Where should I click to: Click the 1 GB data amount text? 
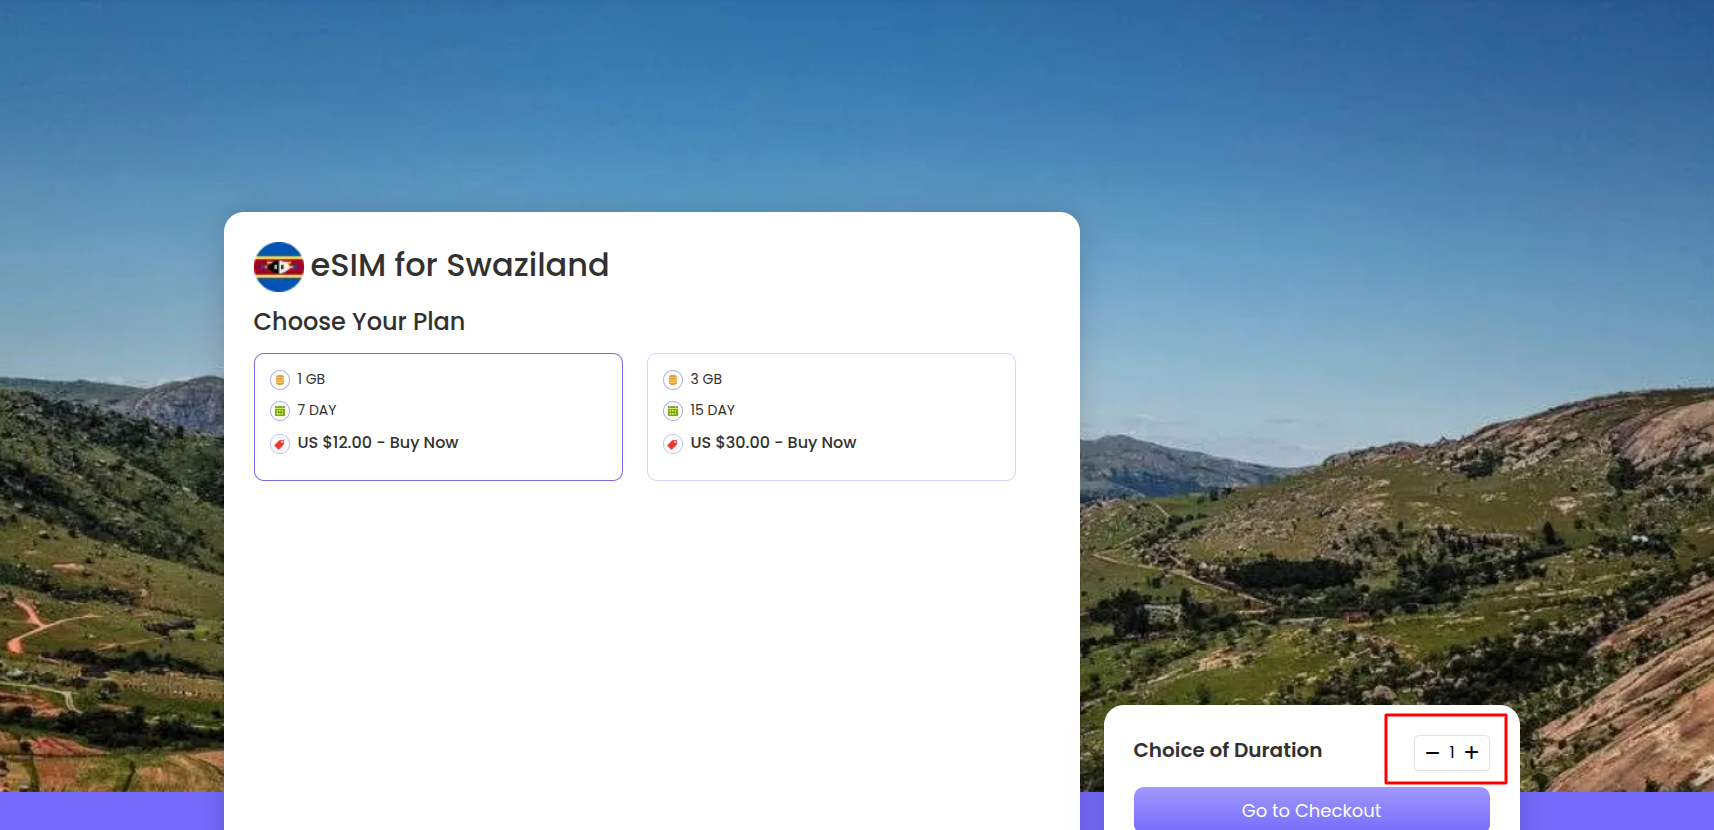tap(311, 379)
